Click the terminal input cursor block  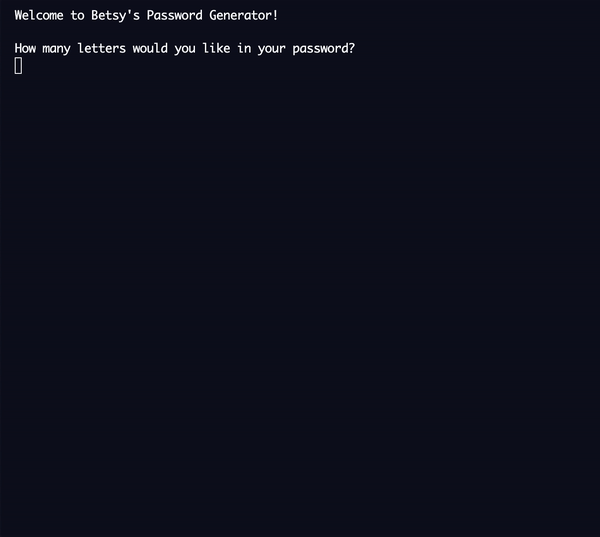tap(18, 65)
